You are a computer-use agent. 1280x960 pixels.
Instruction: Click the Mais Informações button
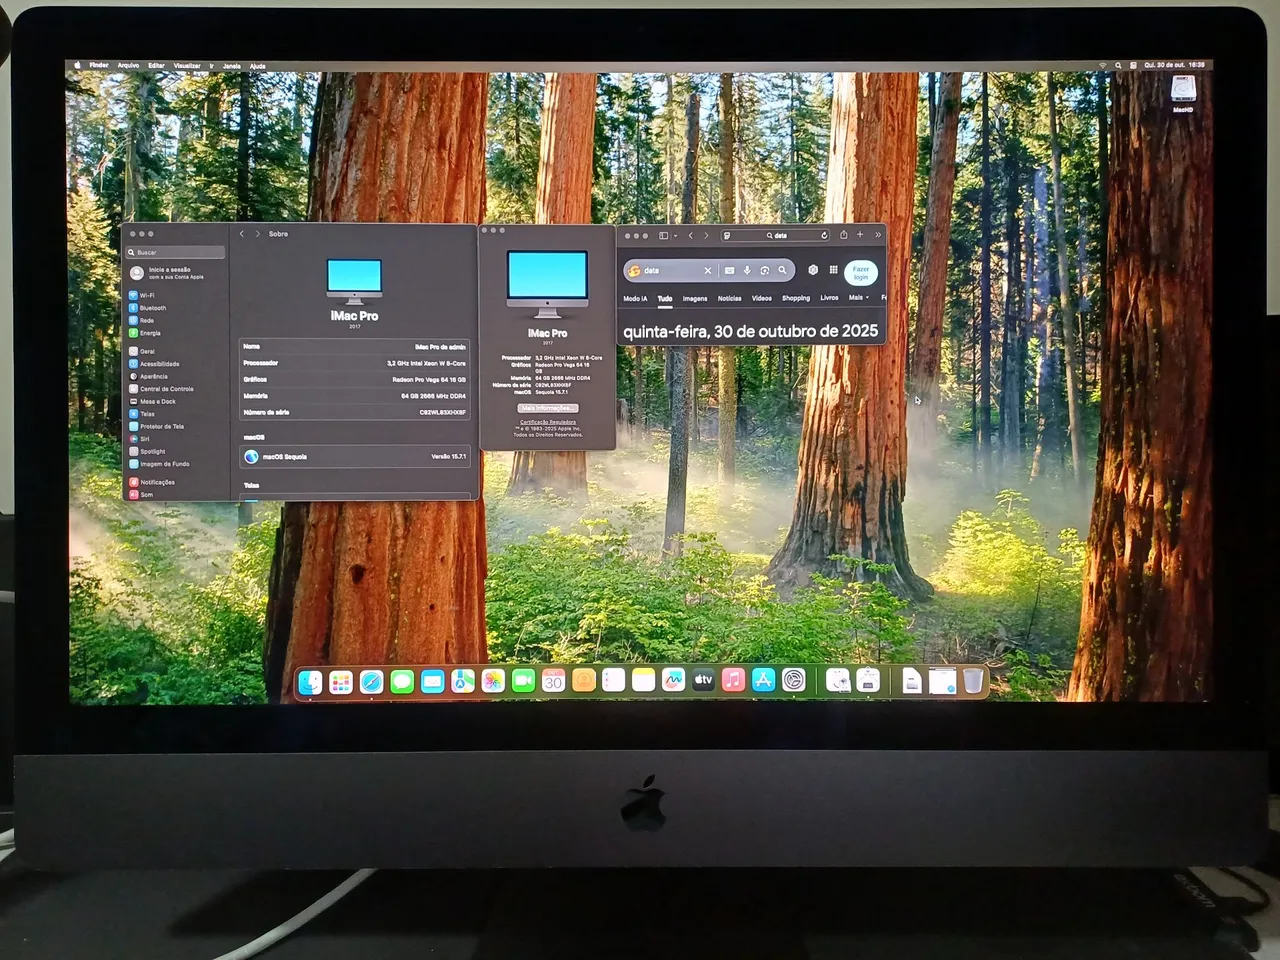[x=546, y=408]
